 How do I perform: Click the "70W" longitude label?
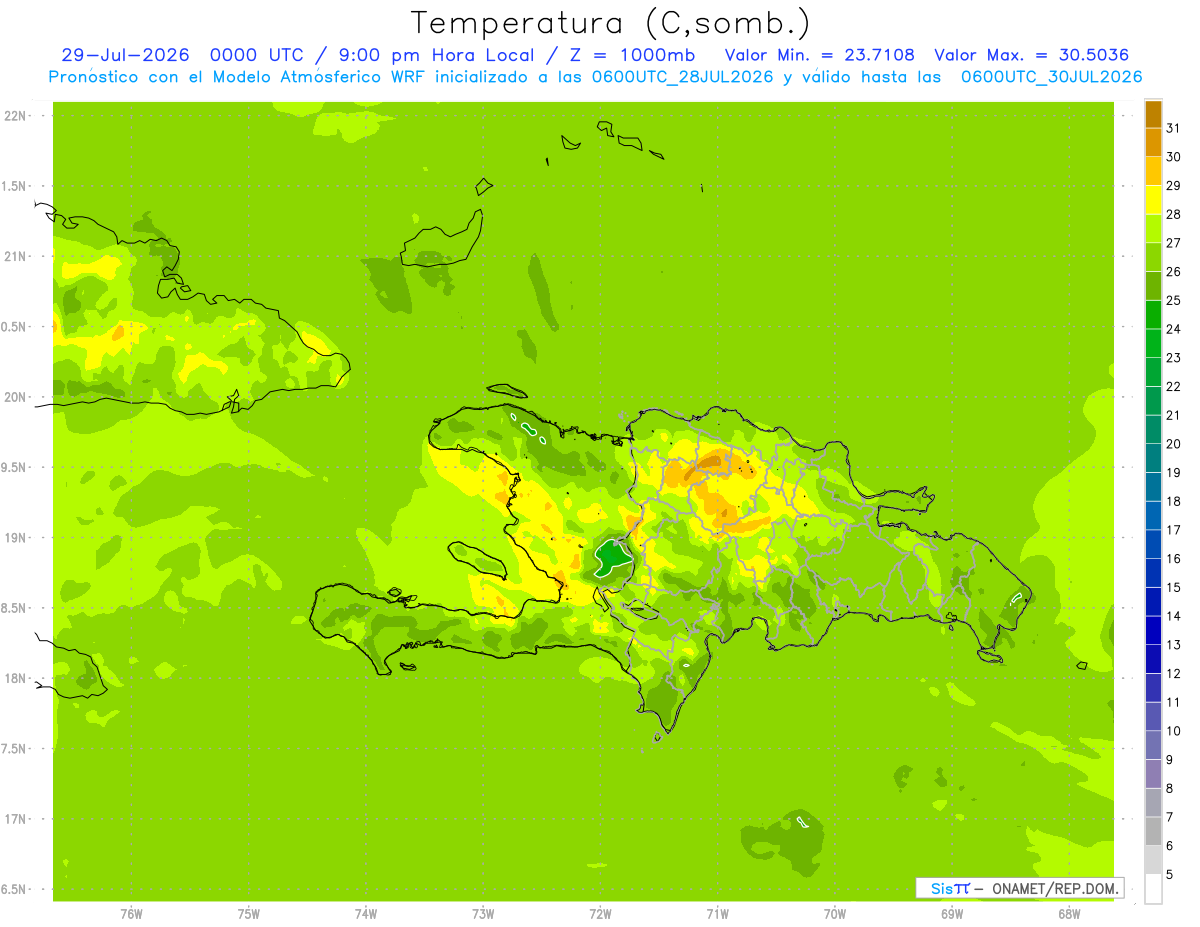[835, 914]
